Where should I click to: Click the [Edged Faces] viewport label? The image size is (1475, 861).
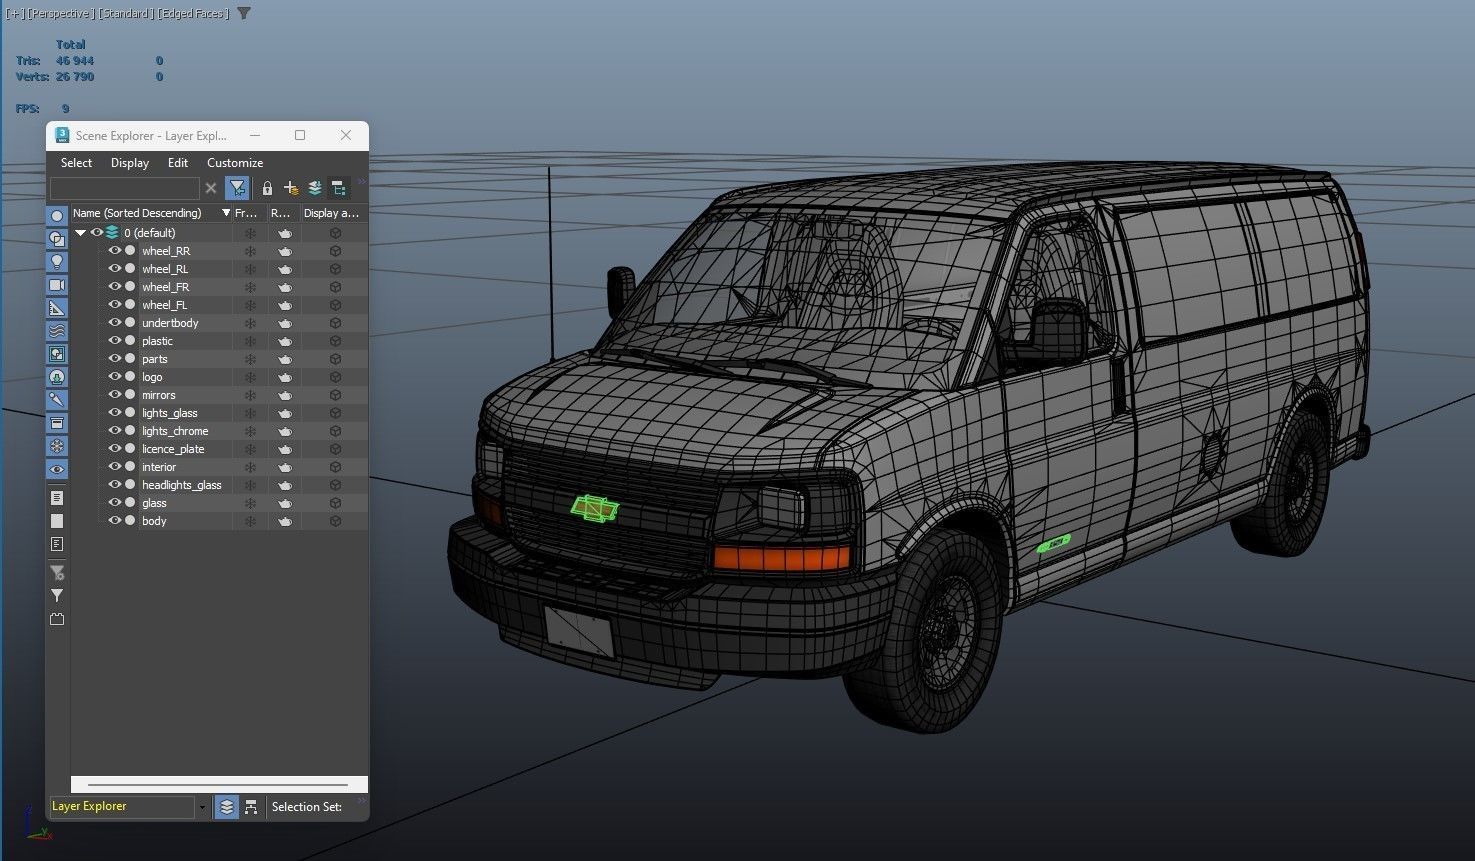196,14
